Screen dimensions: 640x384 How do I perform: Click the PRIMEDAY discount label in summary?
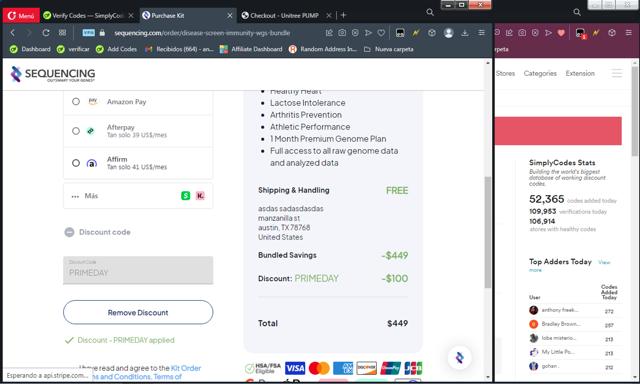point(316,278)
